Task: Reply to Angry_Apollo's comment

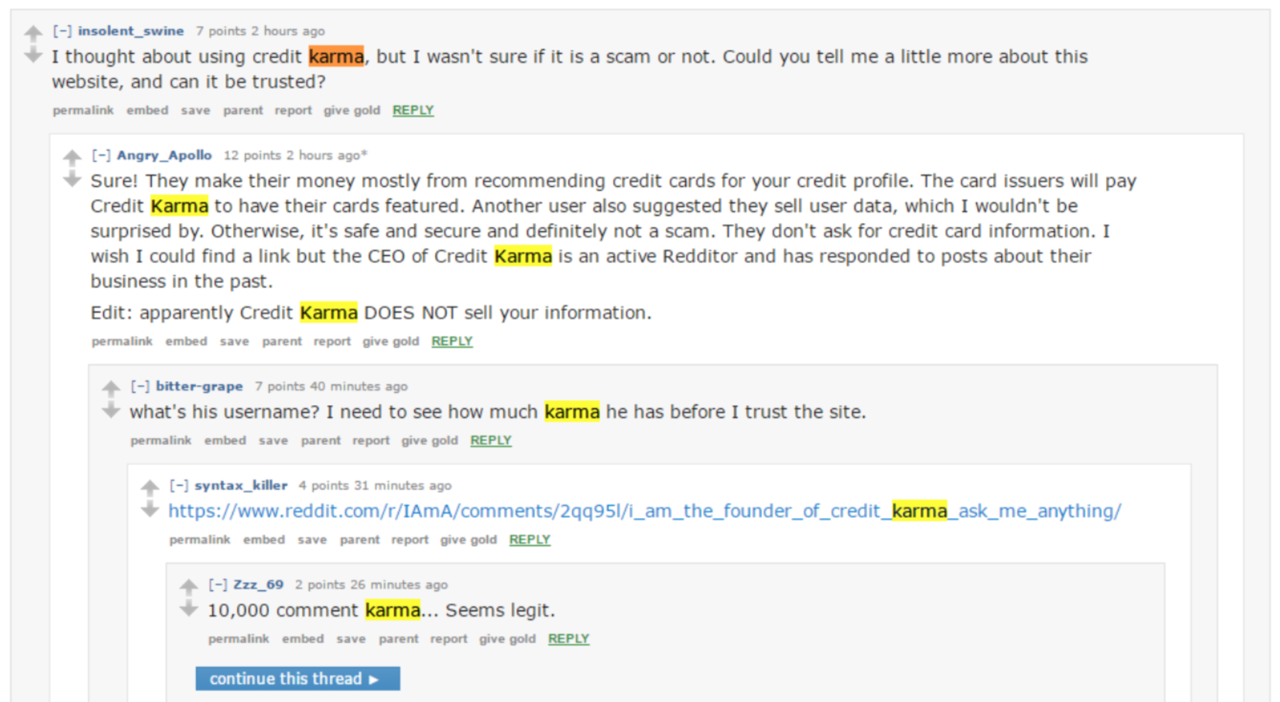Action: pyautogui.click(x=452, y=341)
